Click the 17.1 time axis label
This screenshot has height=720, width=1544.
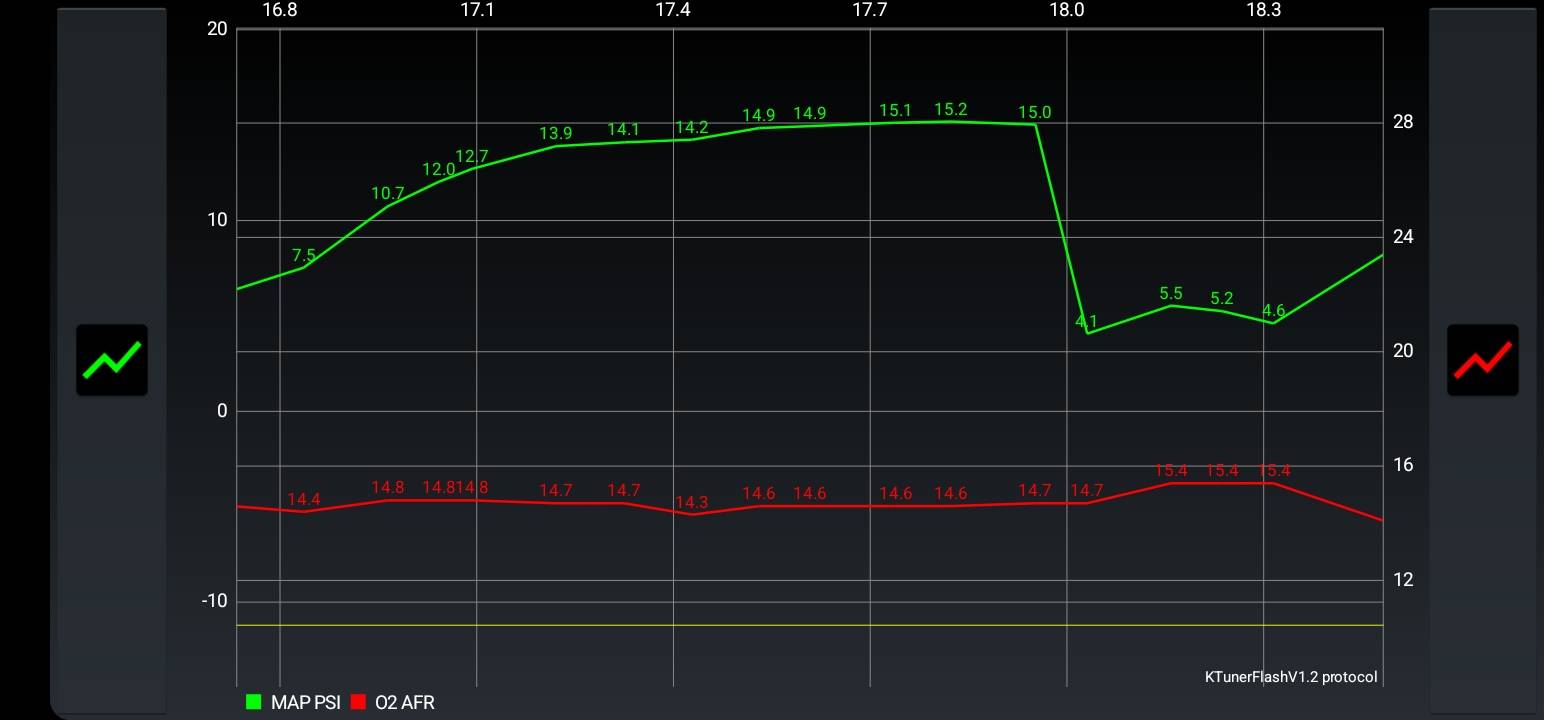click(477, 10)
